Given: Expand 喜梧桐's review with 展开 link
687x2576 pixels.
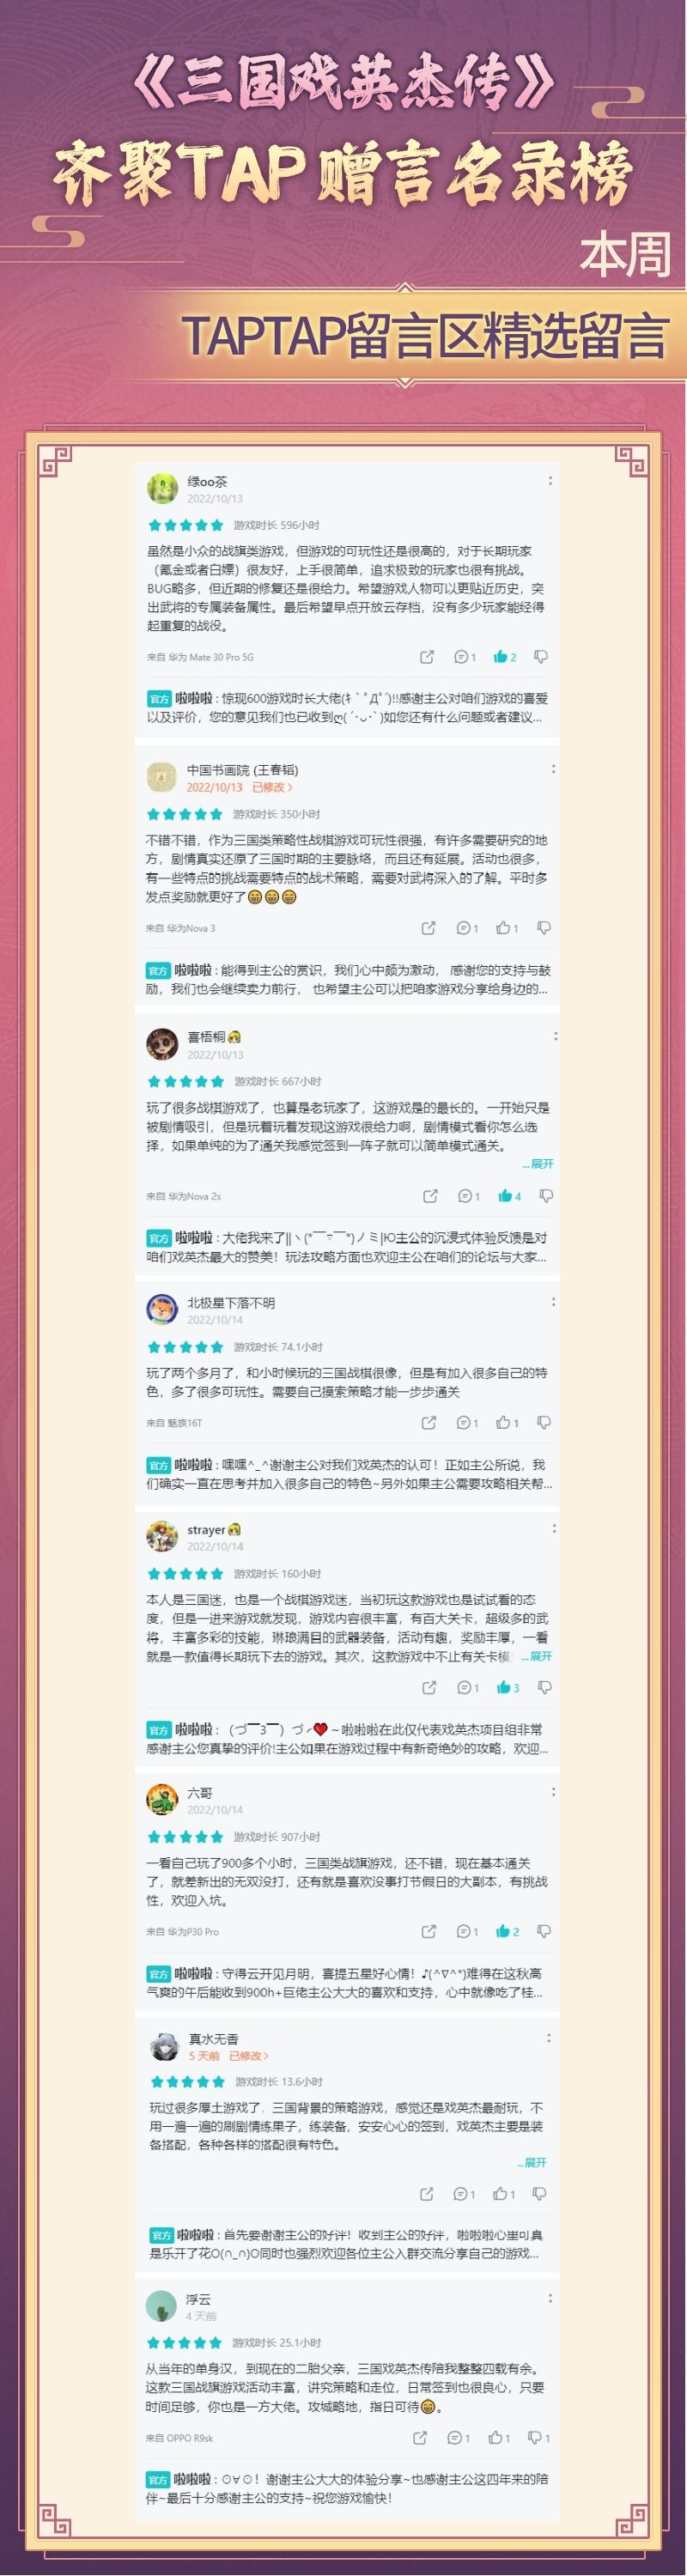Looking at the screenshot, I should pos(538,1164).
